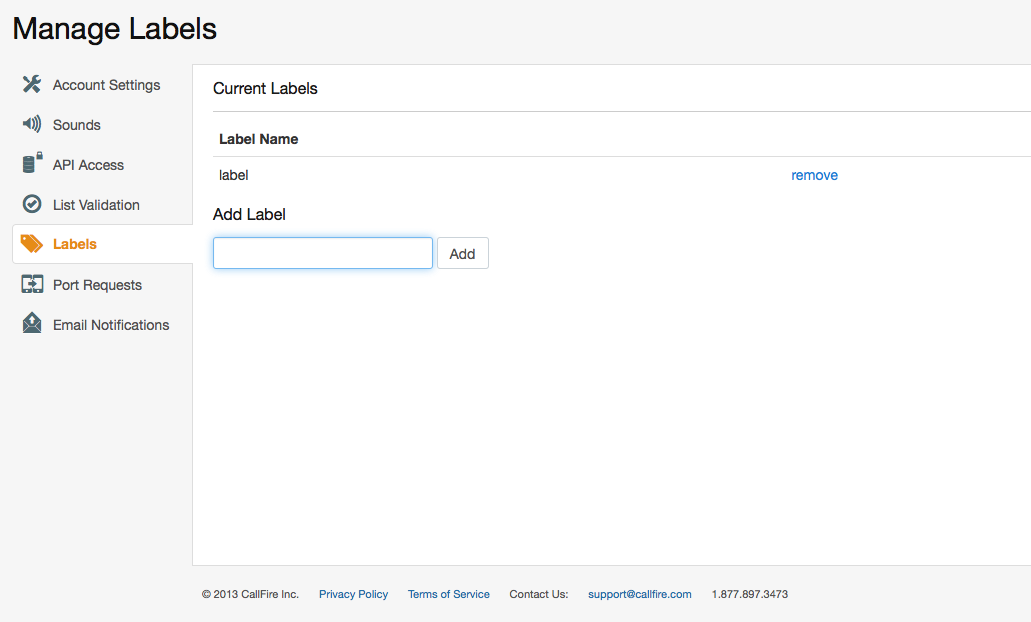Email support@callfire.com via the footer link
This screenshot has width=1031, height=622.
coord(639,593)
